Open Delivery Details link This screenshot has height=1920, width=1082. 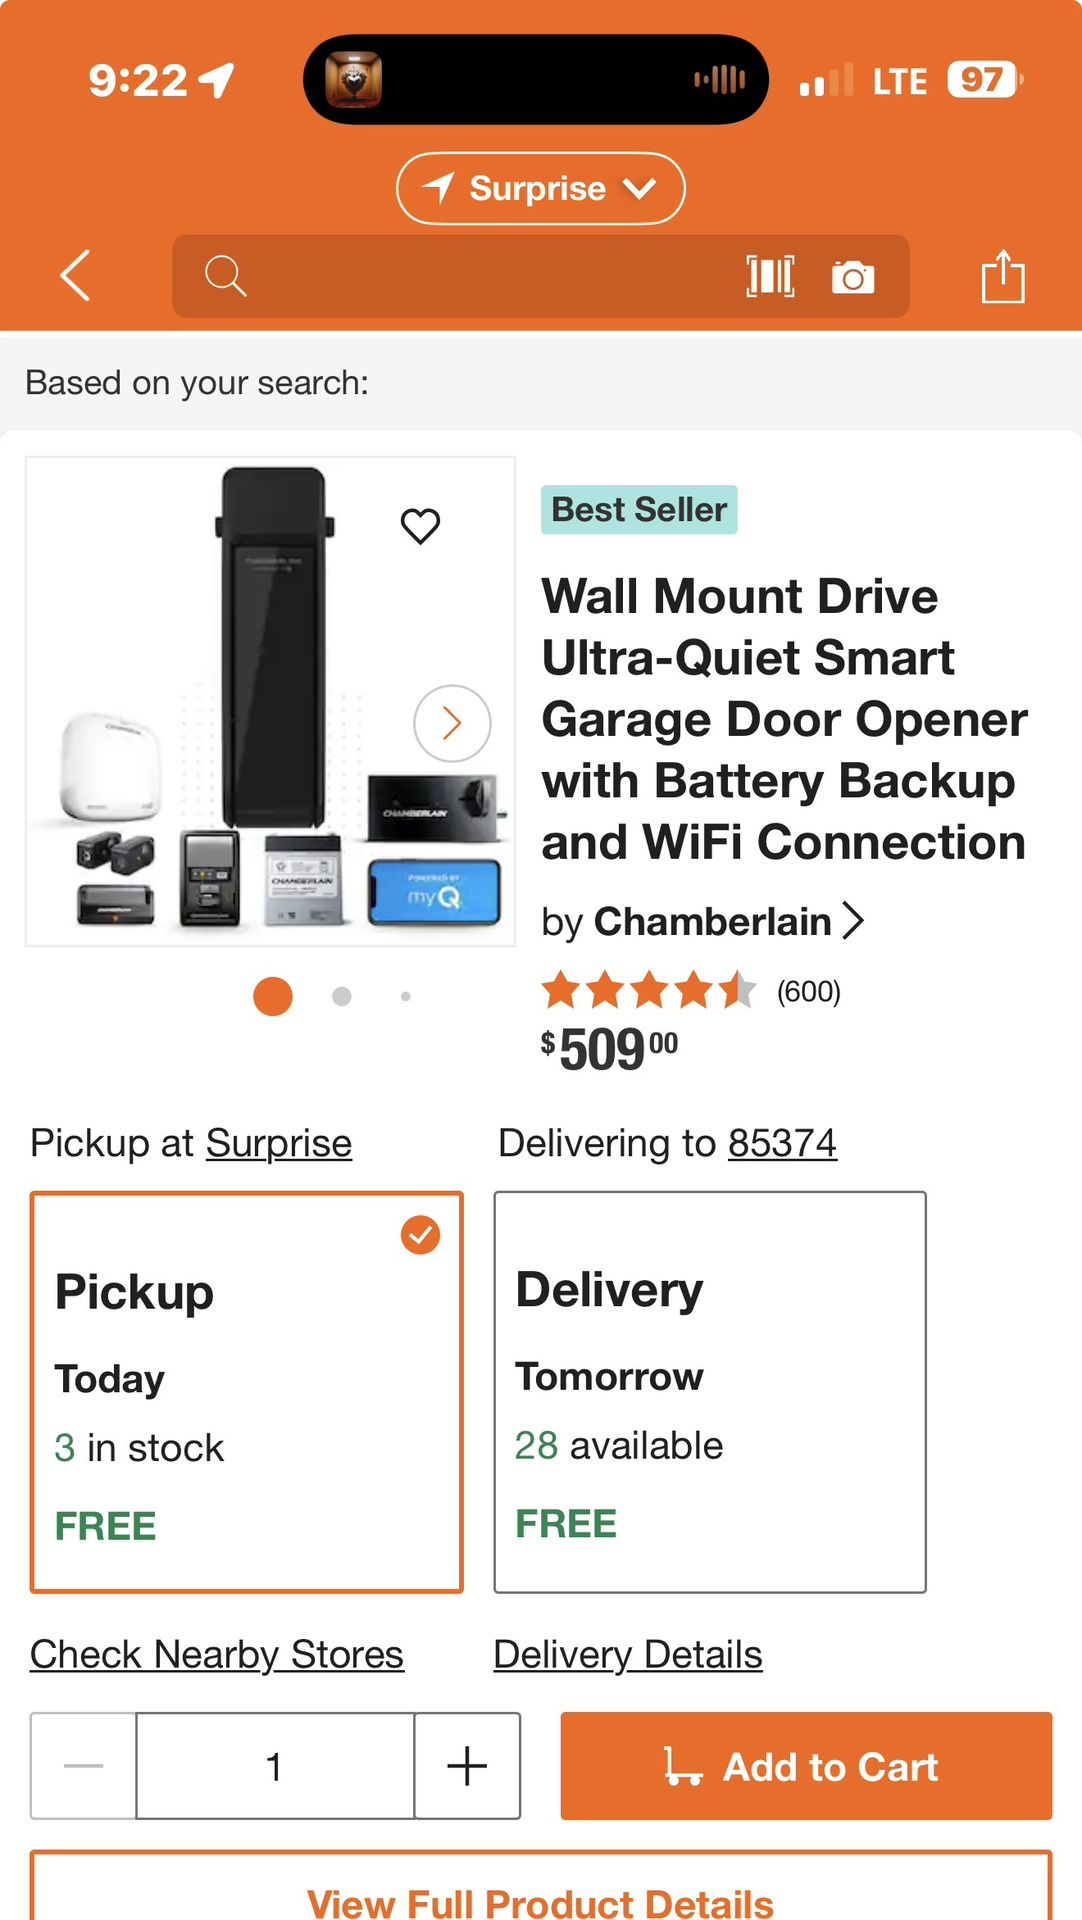628,1655
